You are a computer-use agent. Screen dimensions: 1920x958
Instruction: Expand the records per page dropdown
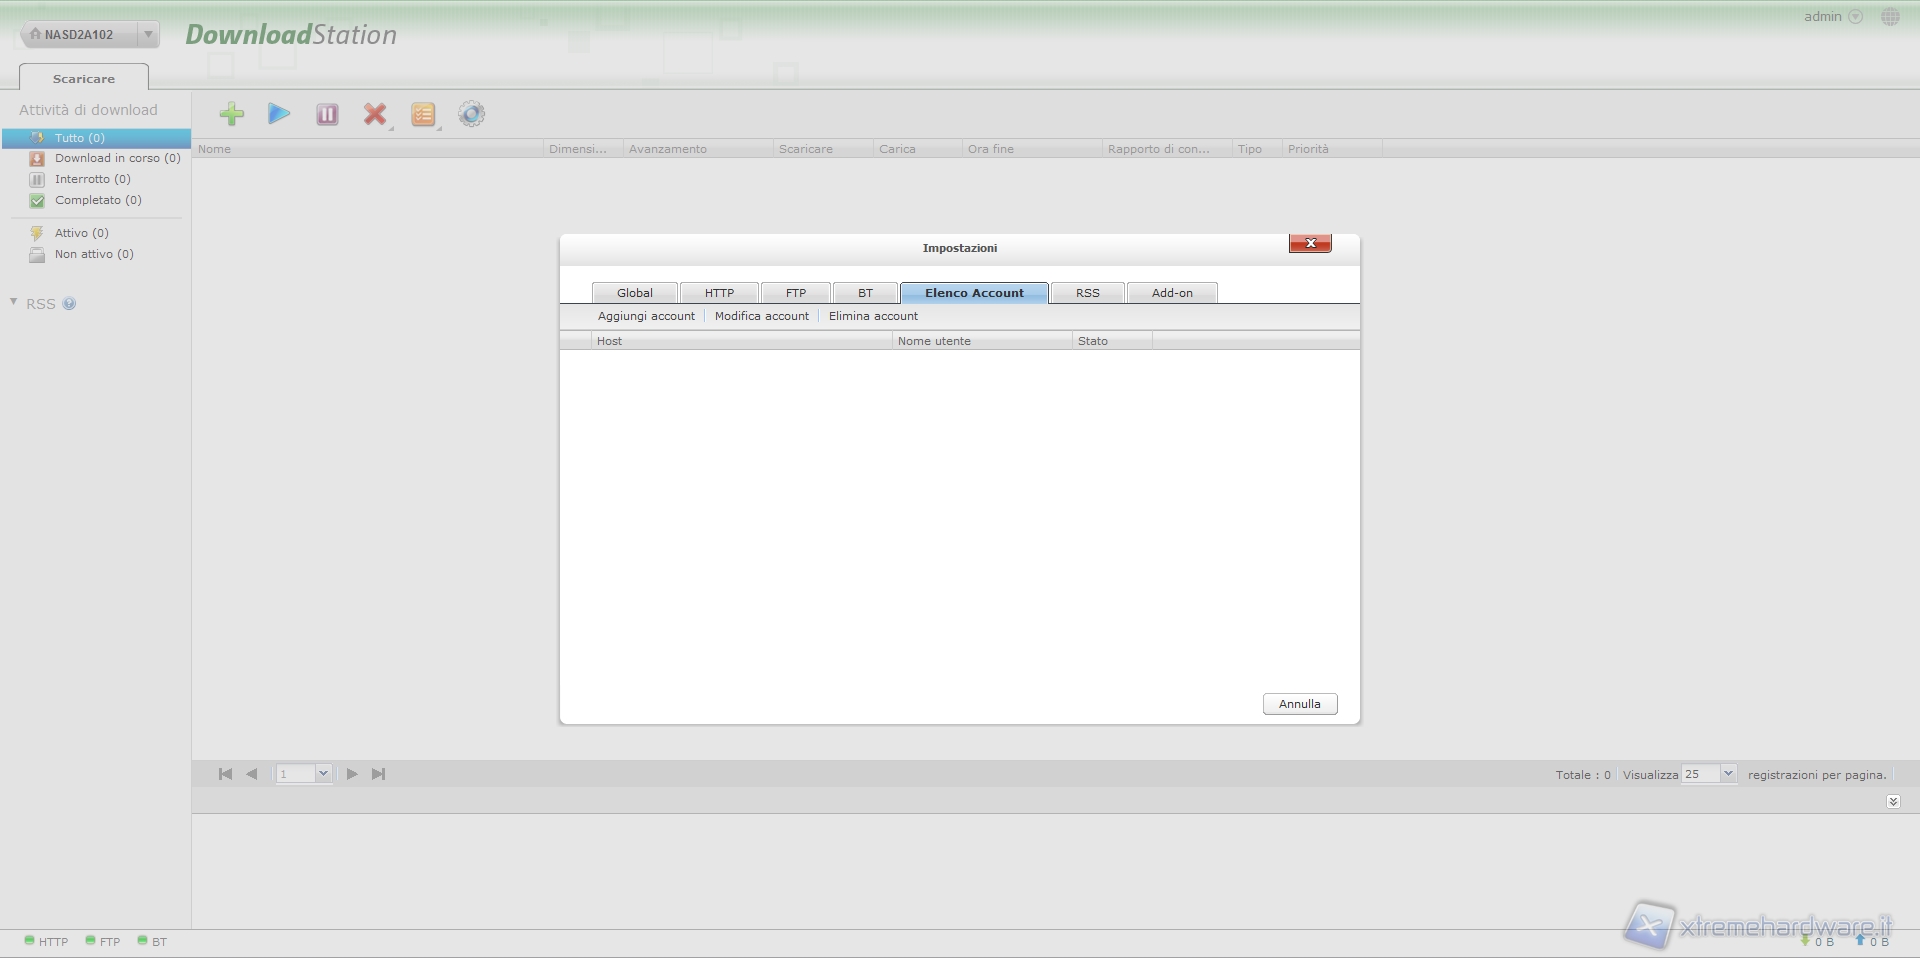(1727, 774)
